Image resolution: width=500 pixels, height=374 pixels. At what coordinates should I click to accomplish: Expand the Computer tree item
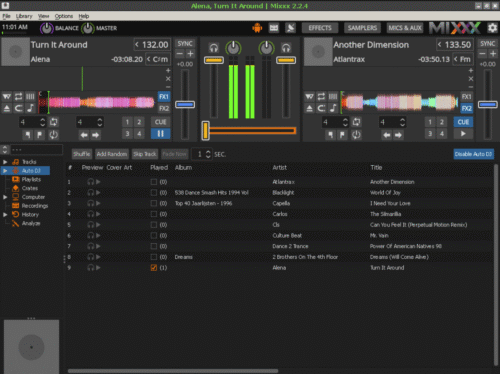[x=5, y=197]
